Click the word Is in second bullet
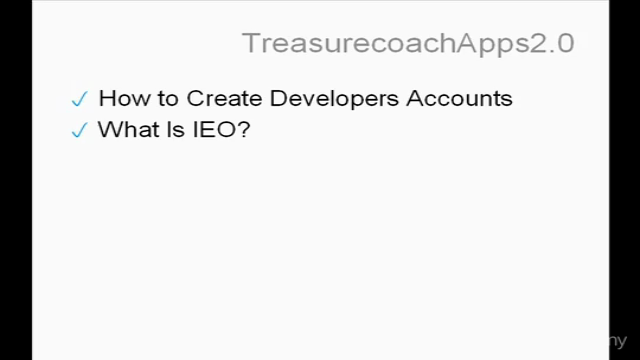640x360 pixels. 176,130
